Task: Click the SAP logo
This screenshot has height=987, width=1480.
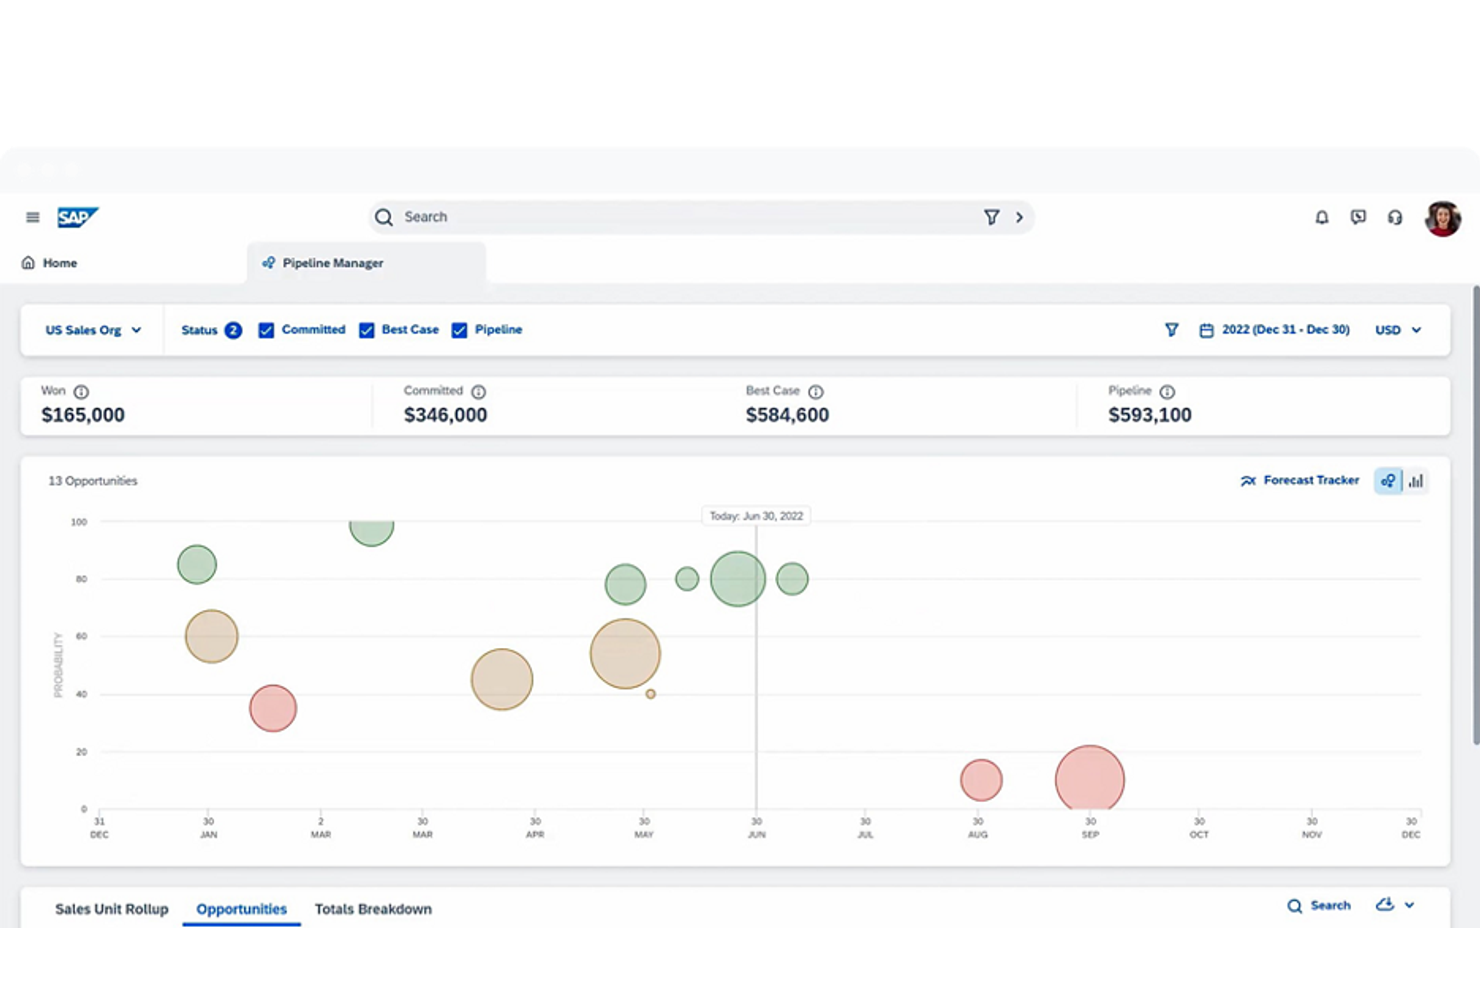Action: (77, 217)
